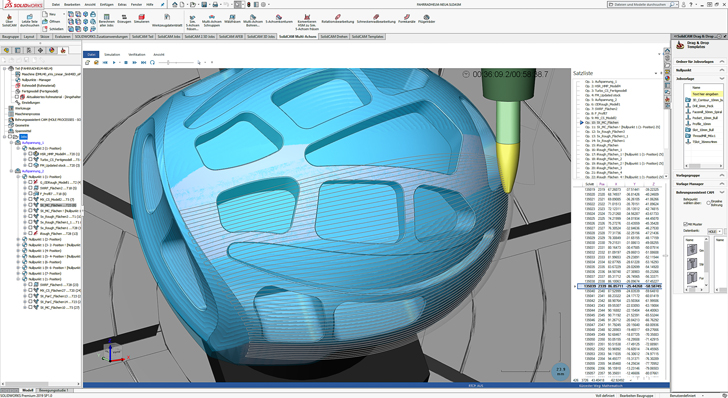Image resolution: width=728 pixels, height=398 pixels.
Task: Expand the Aufspannung_1 tree node
Action: pyautogui.click(x=12, y=143)
